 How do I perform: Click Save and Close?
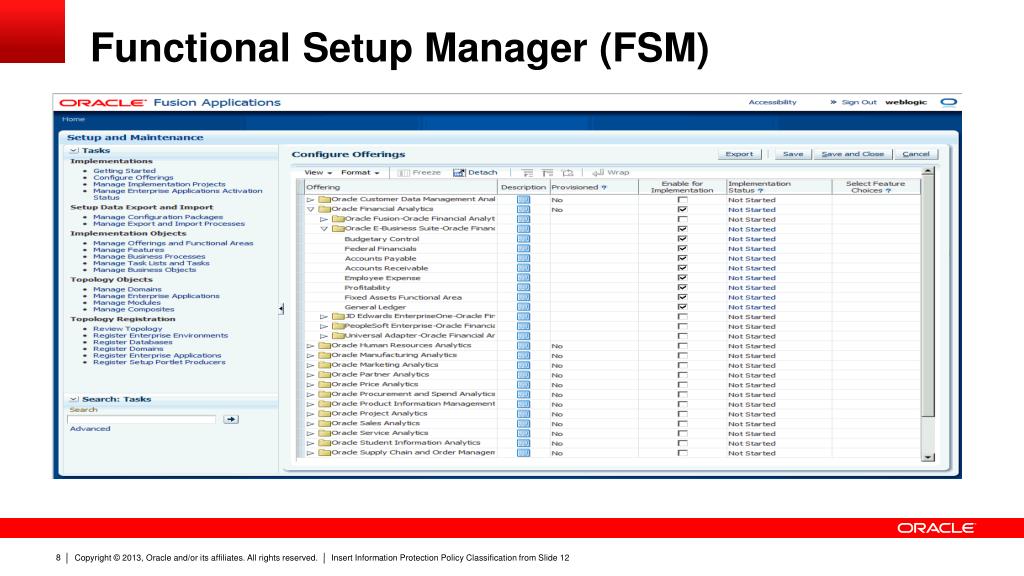pyautogui.click(x=852, y=154)
